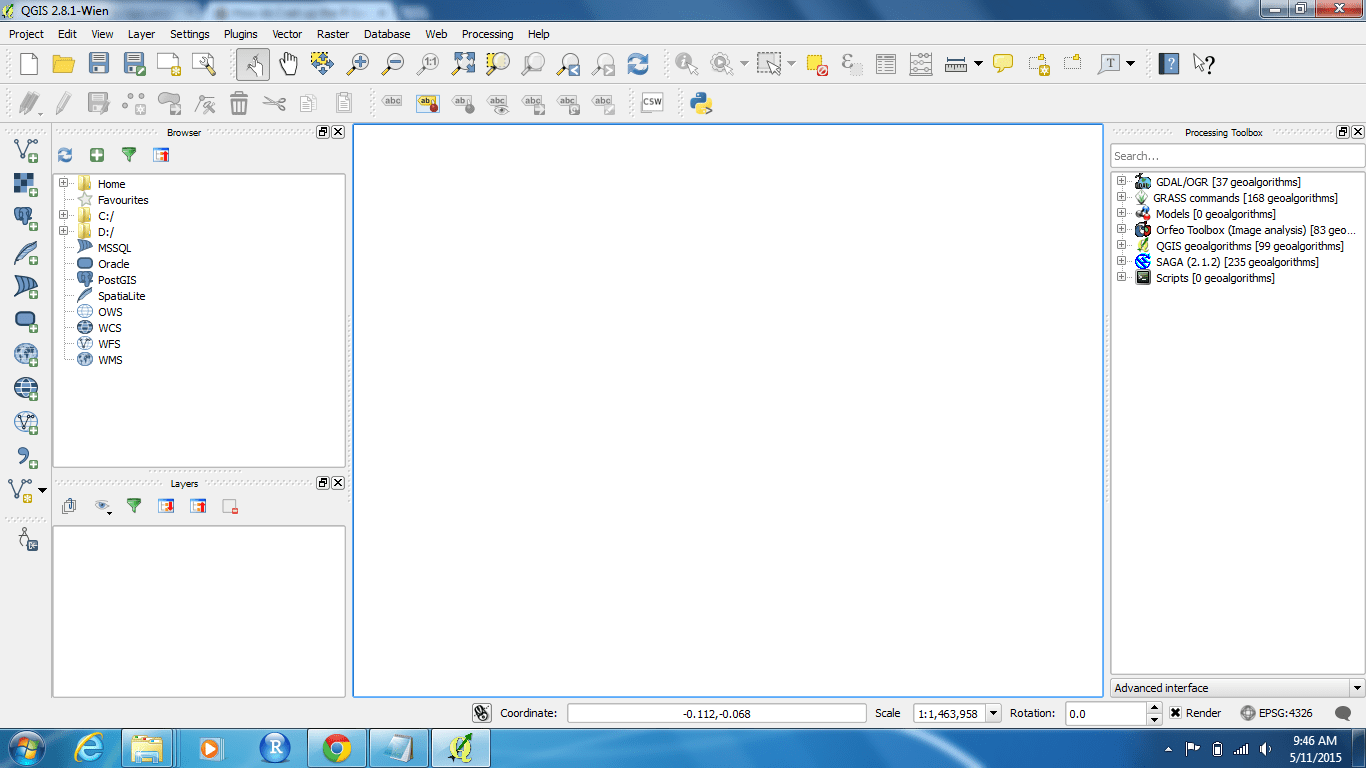Viewport: 1366px width, 768px height.
Task: Open the Python Console
Action: 700,102
